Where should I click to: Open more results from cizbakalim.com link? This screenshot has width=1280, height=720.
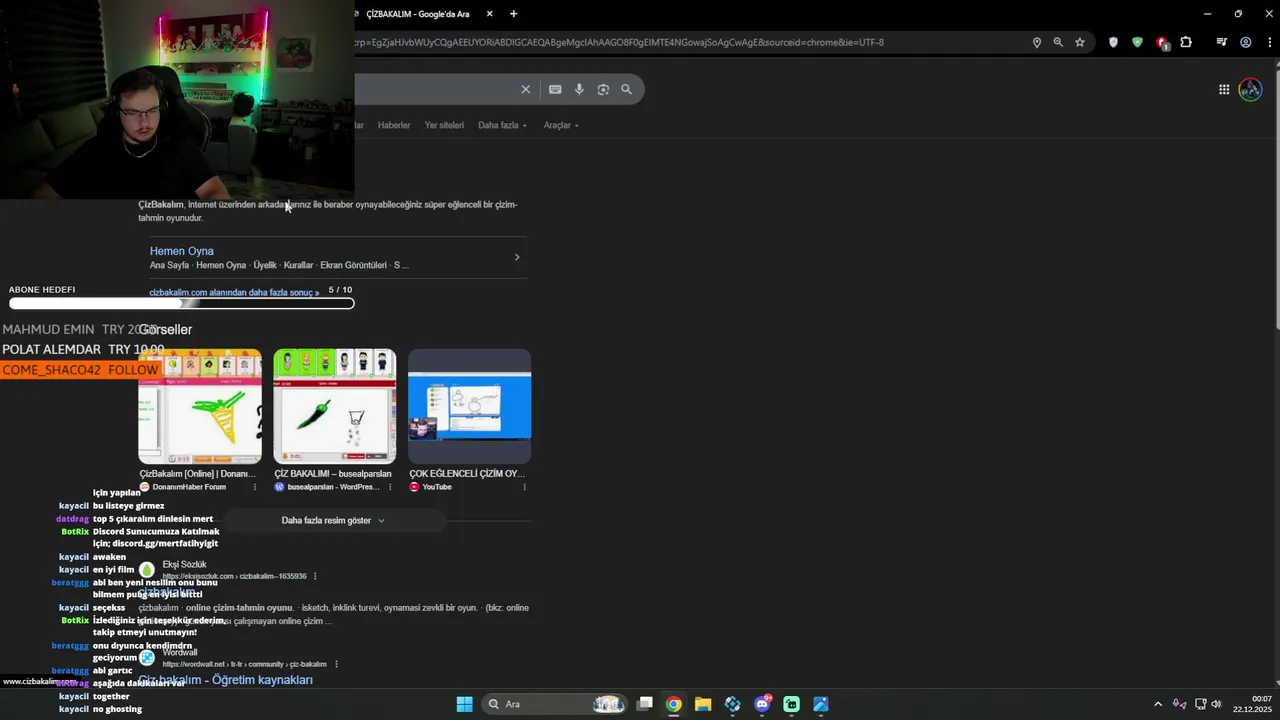236,293
